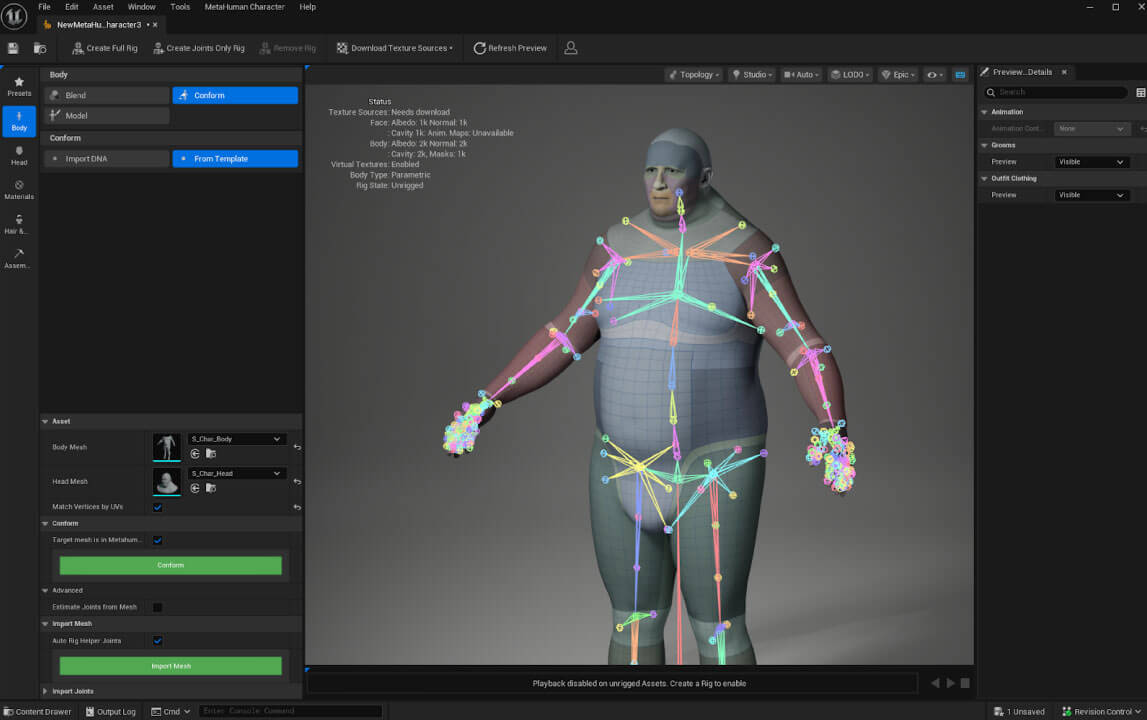Select the Blend body tool

point(107,95)
